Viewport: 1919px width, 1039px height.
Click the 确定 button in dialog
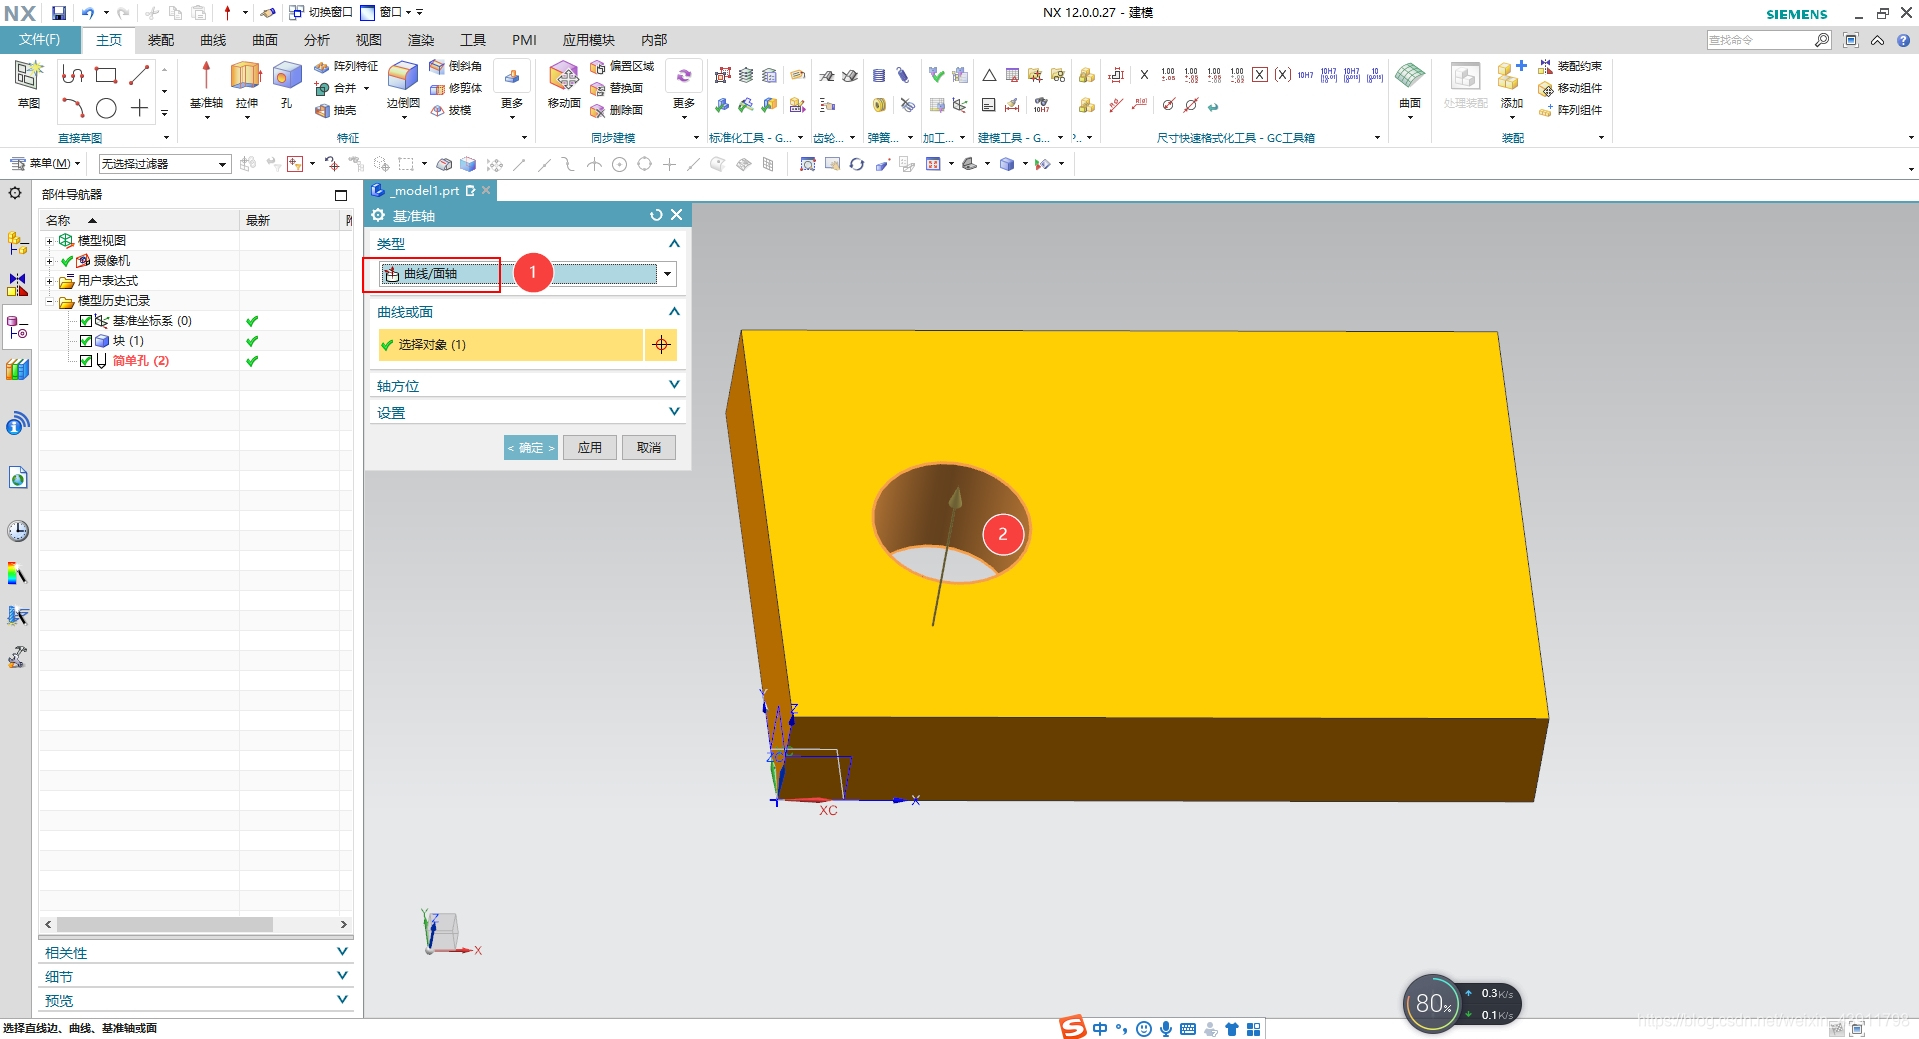tap(530, 448)
